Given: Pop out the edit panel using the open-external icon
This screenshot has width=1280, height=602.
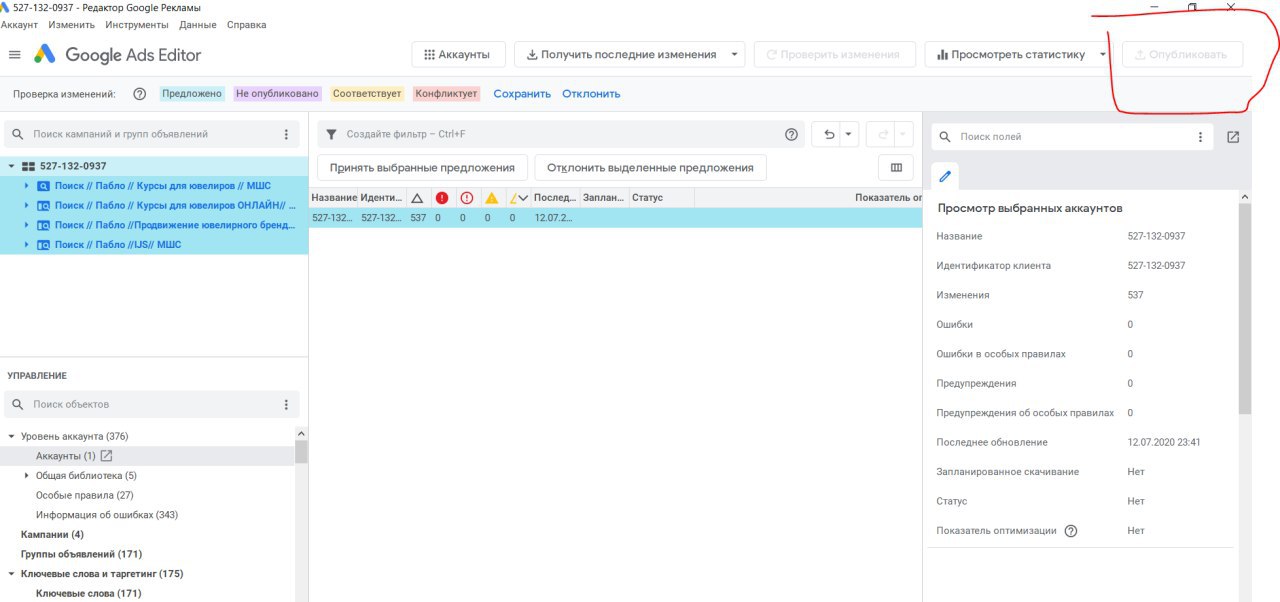Looking at the screenshot, I should (x=1233, y=137).
